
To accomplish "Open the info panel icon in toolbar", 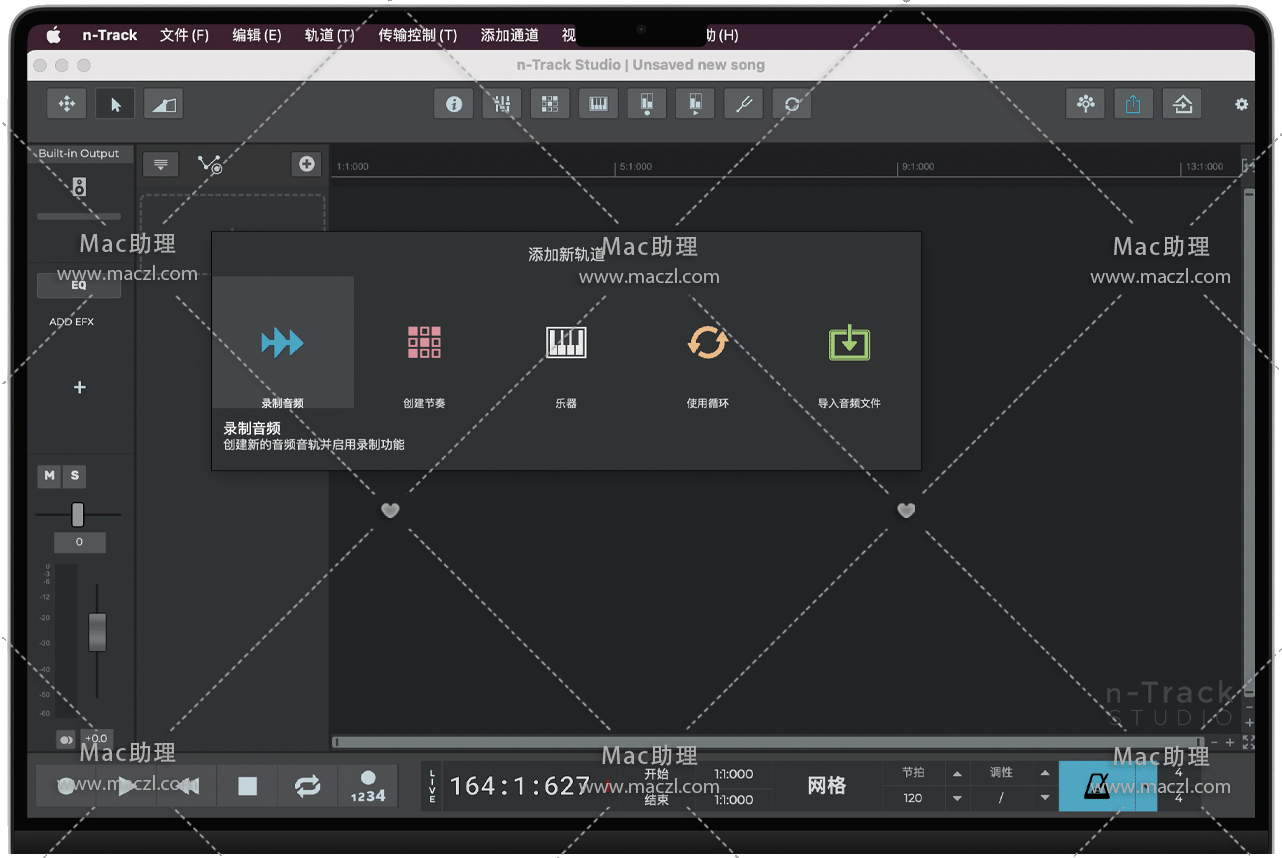I will pos(454,104).
